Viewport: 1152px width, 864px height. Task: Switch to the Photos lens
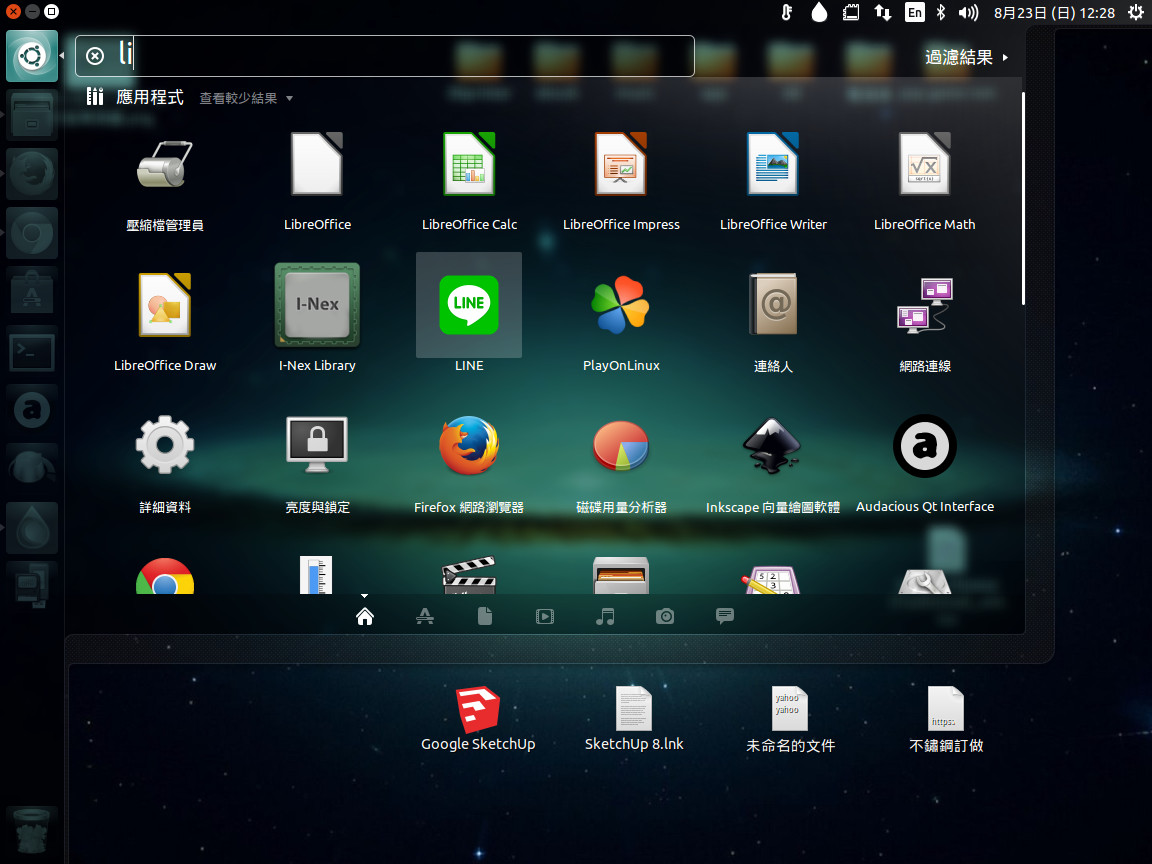pyautogui.click(x=665, y=616)
